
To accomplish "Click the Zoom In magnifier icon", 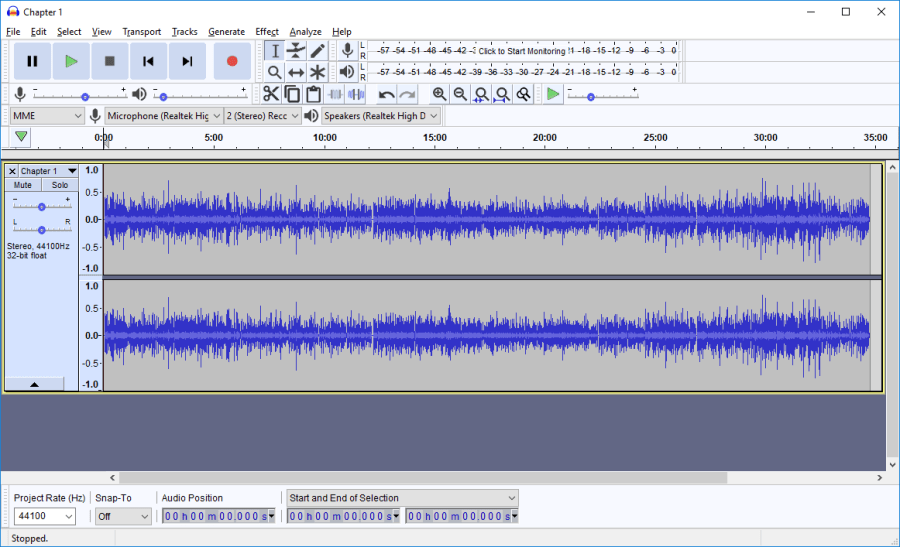I will click(439, 94).
